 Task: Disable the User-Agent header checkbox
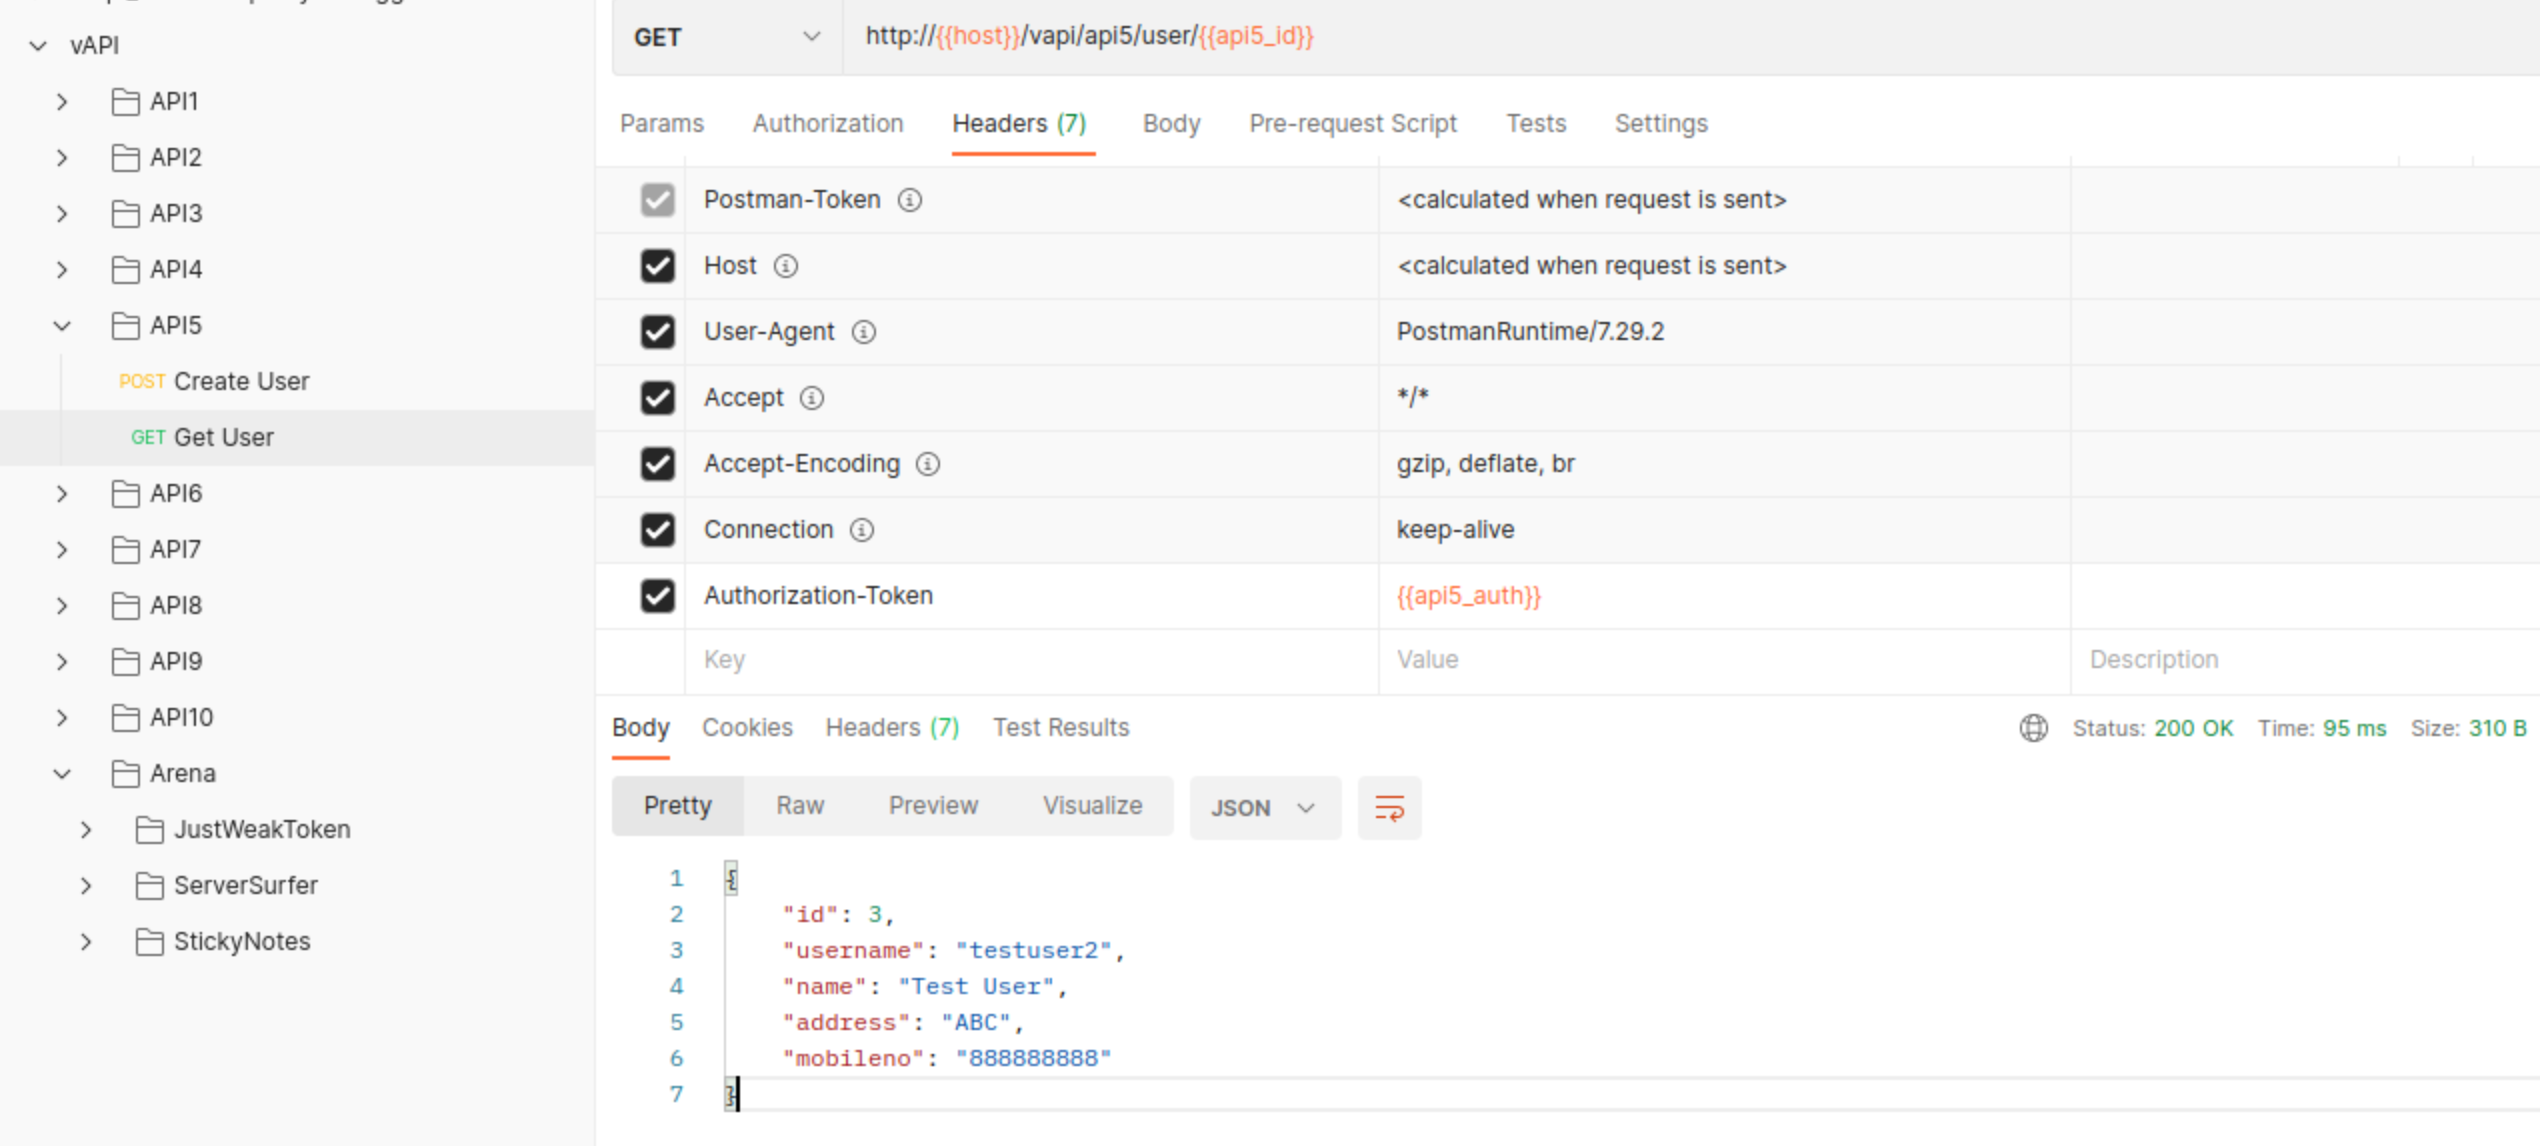pyautogui.click(x=657, y=332)
